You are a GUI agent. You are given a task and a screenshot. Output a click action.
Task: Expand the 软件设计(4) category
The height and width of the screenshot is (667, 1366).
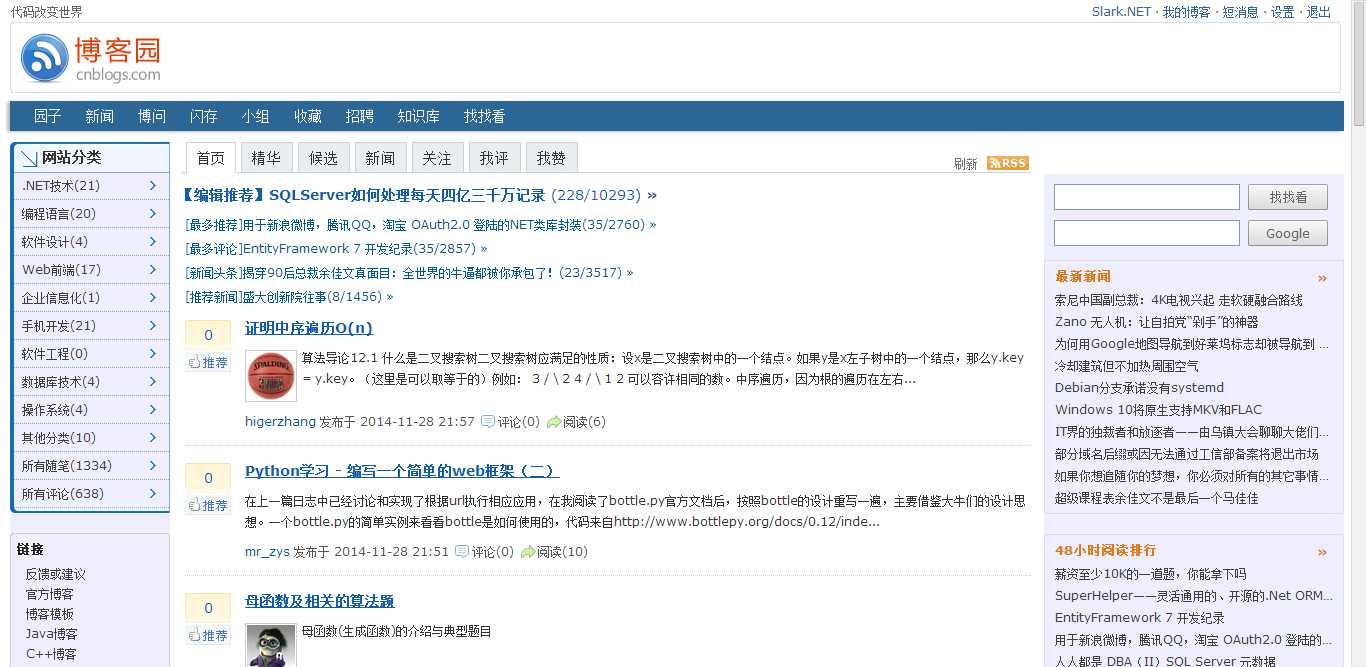(90, 242)
